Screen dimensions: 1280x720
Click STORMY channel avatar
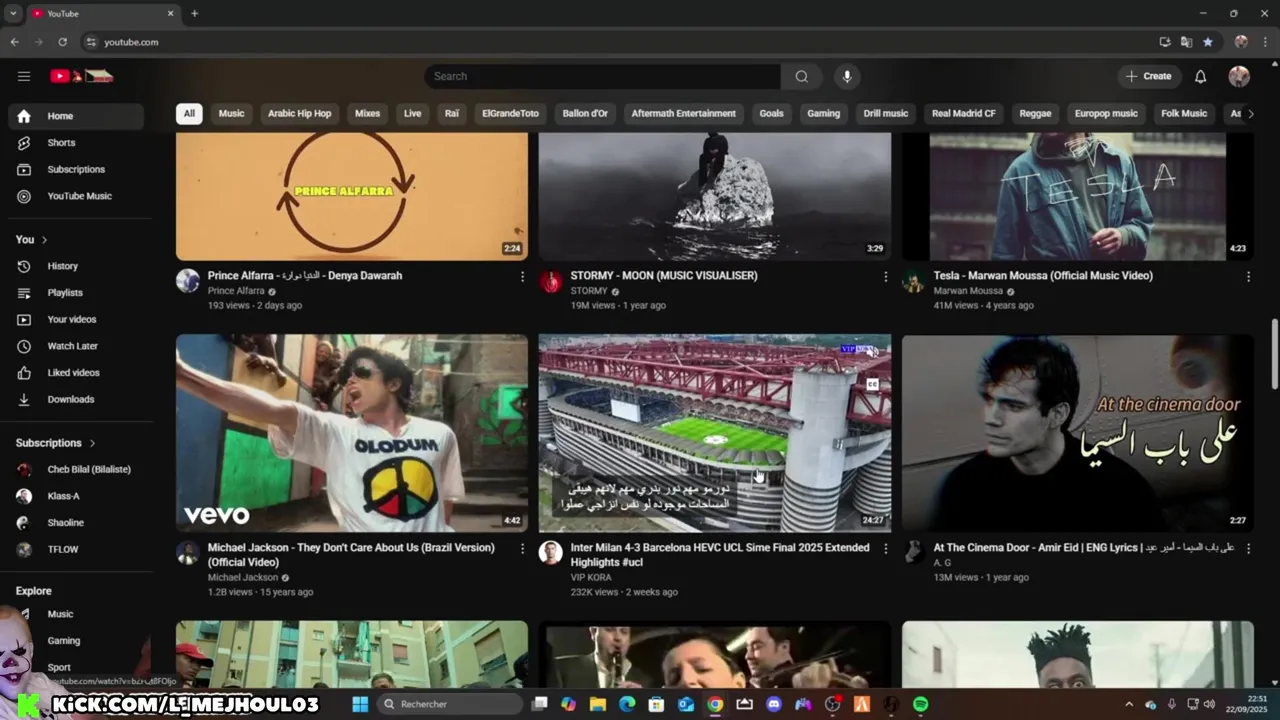[551, 280]
